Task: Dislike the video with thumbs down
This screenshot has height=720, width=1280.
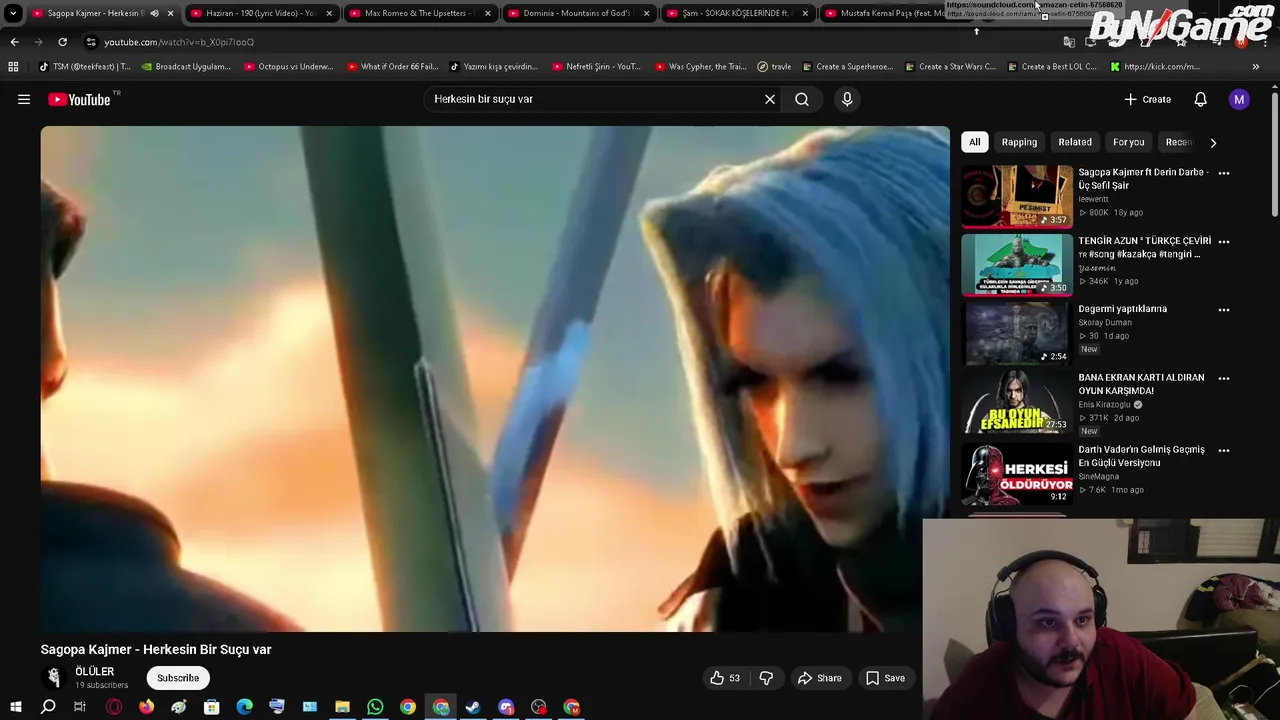Action: coord(766,678)
